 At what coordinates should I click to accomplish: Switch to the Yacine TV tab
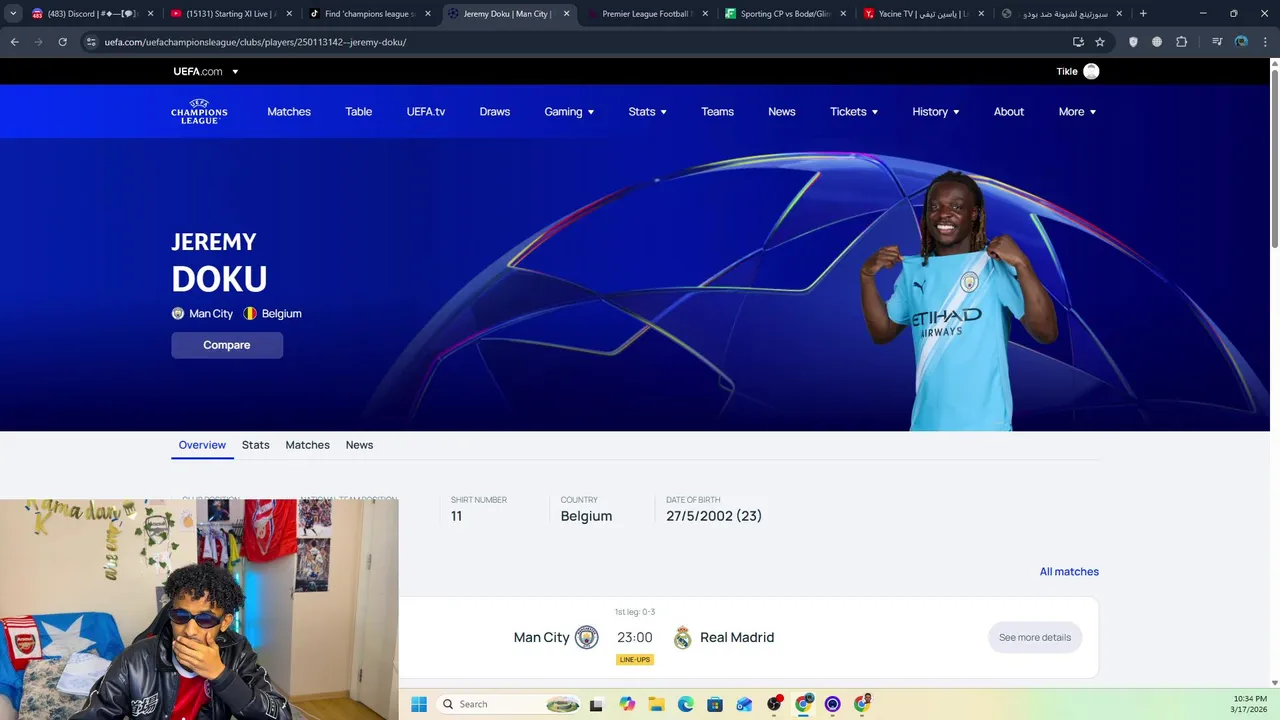pos(924,14)
